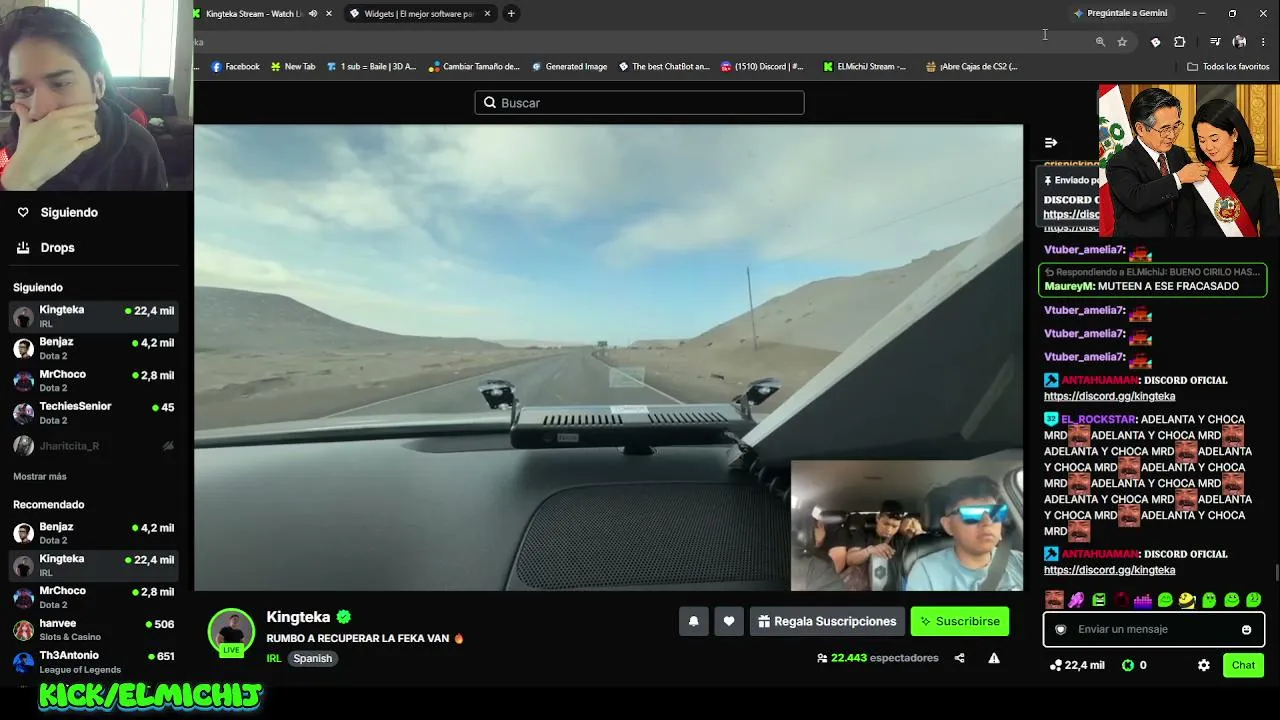This screenshot has width=1280, height=720.
Task: Open the ELMichiJ Stream bookmark
Action: tap(865, 67)
